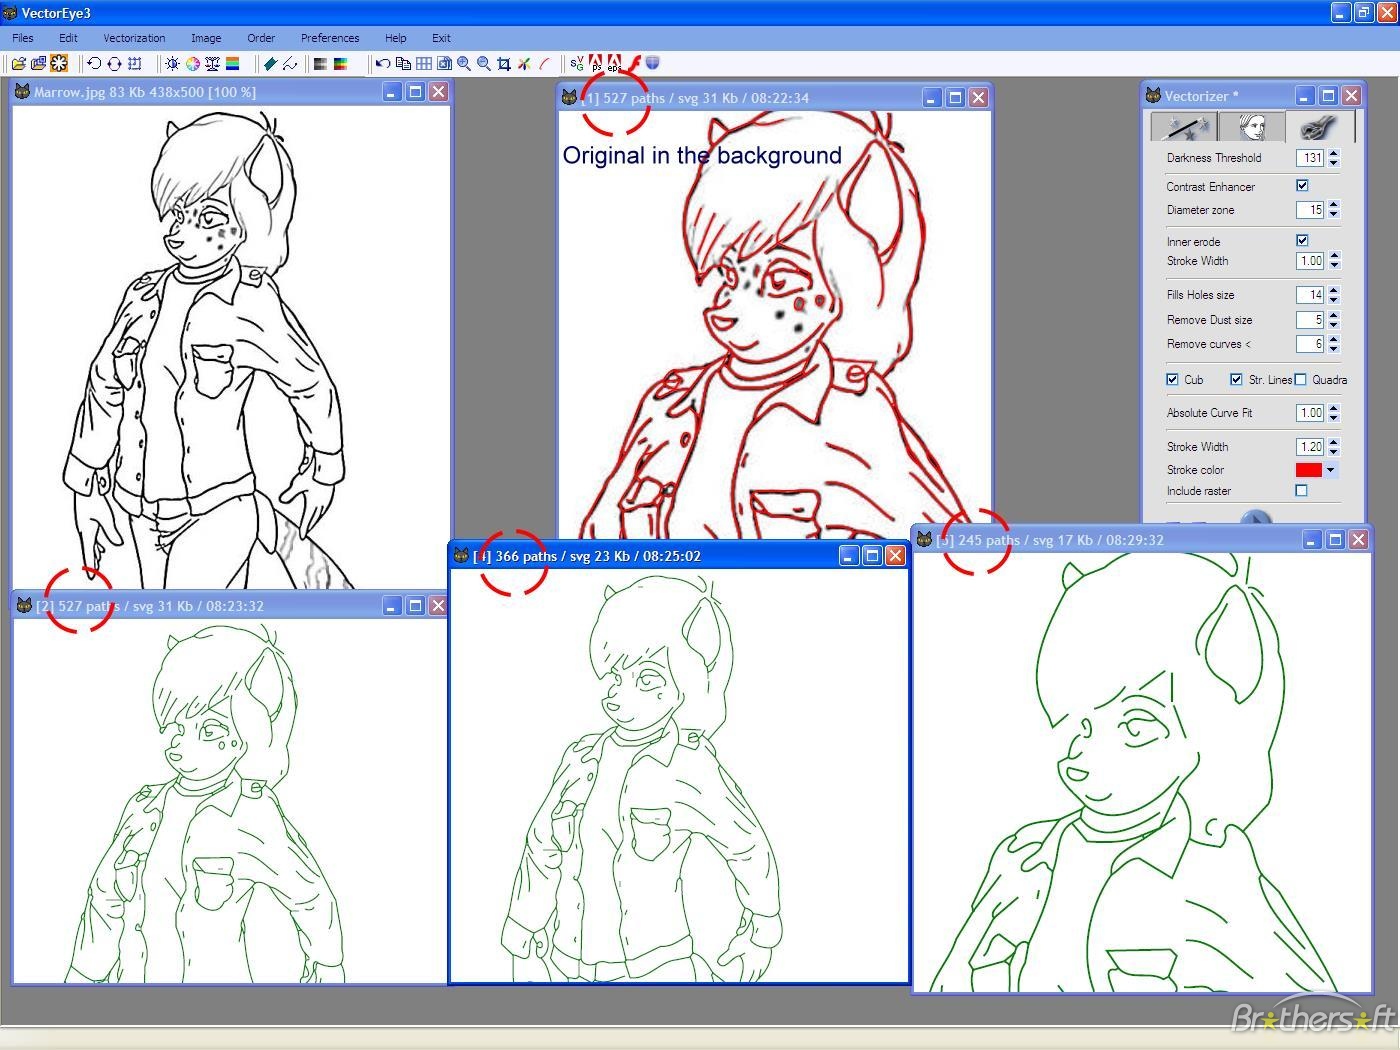Switch to the face portrait Vectorizer tab
The image size is (1400, 1050).
pos(1251,127)
